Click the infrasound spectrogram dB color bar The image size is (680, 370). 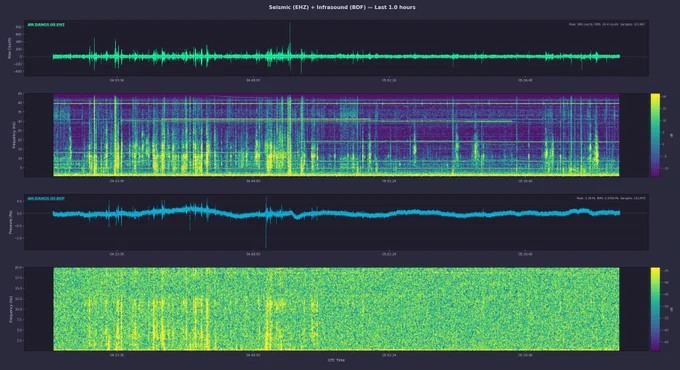tap(655, 309)
